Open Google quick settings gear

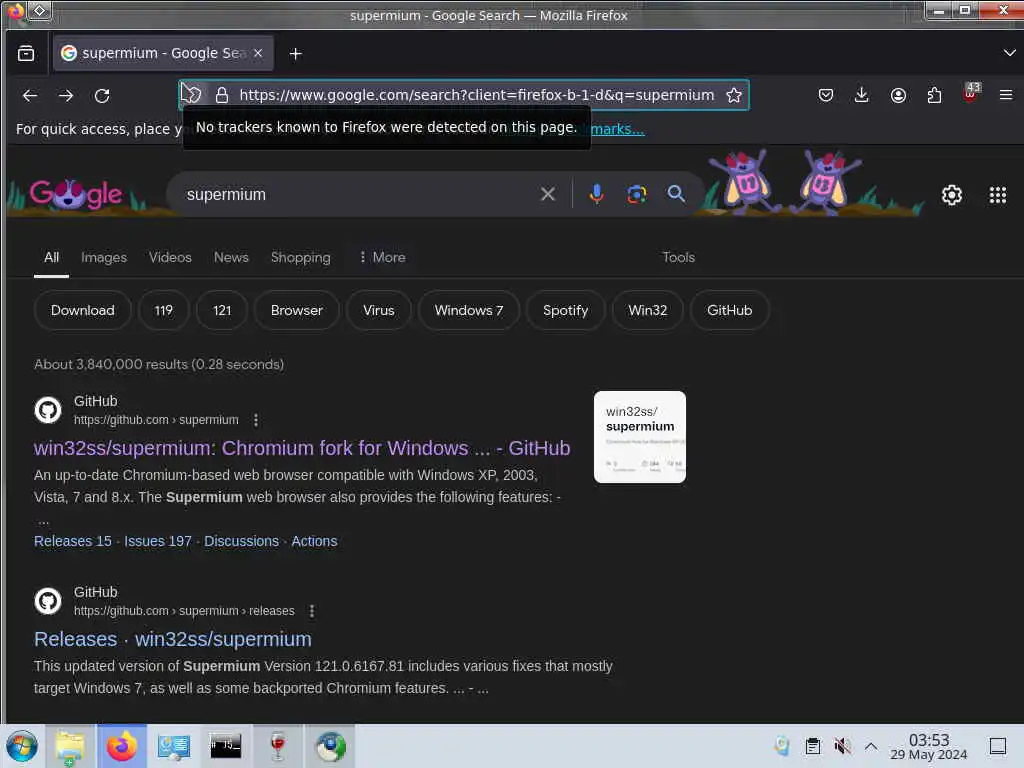pyautogui.click(x=952, y=195)
